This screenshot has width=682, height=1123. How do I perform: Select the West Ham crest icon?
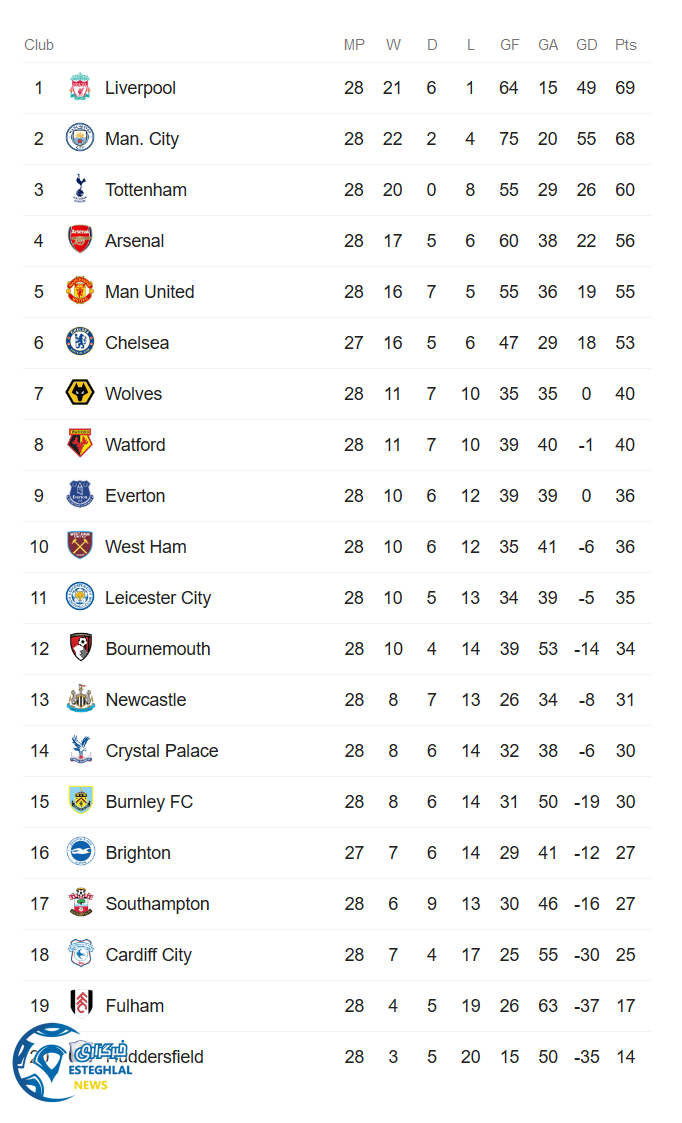point(80,547)
